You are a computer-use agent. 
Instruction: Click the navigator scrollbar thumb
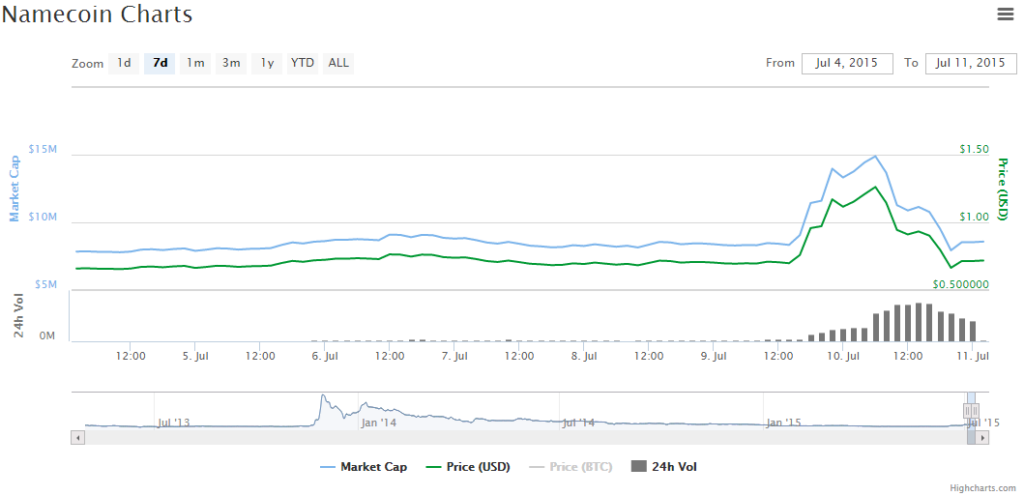(x=971, y=437)
